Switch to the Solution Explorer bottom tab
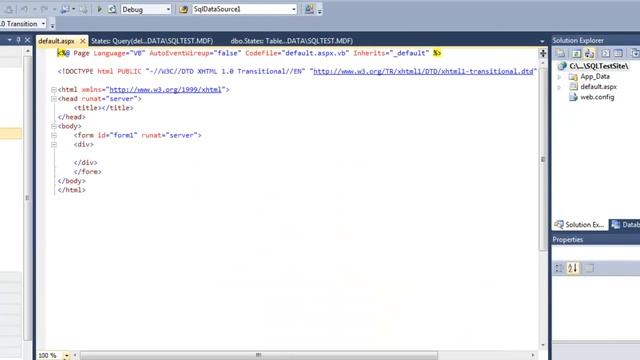The height and width of the screenshot is (360, 640). pyautogui.click(x=580, y=224)
